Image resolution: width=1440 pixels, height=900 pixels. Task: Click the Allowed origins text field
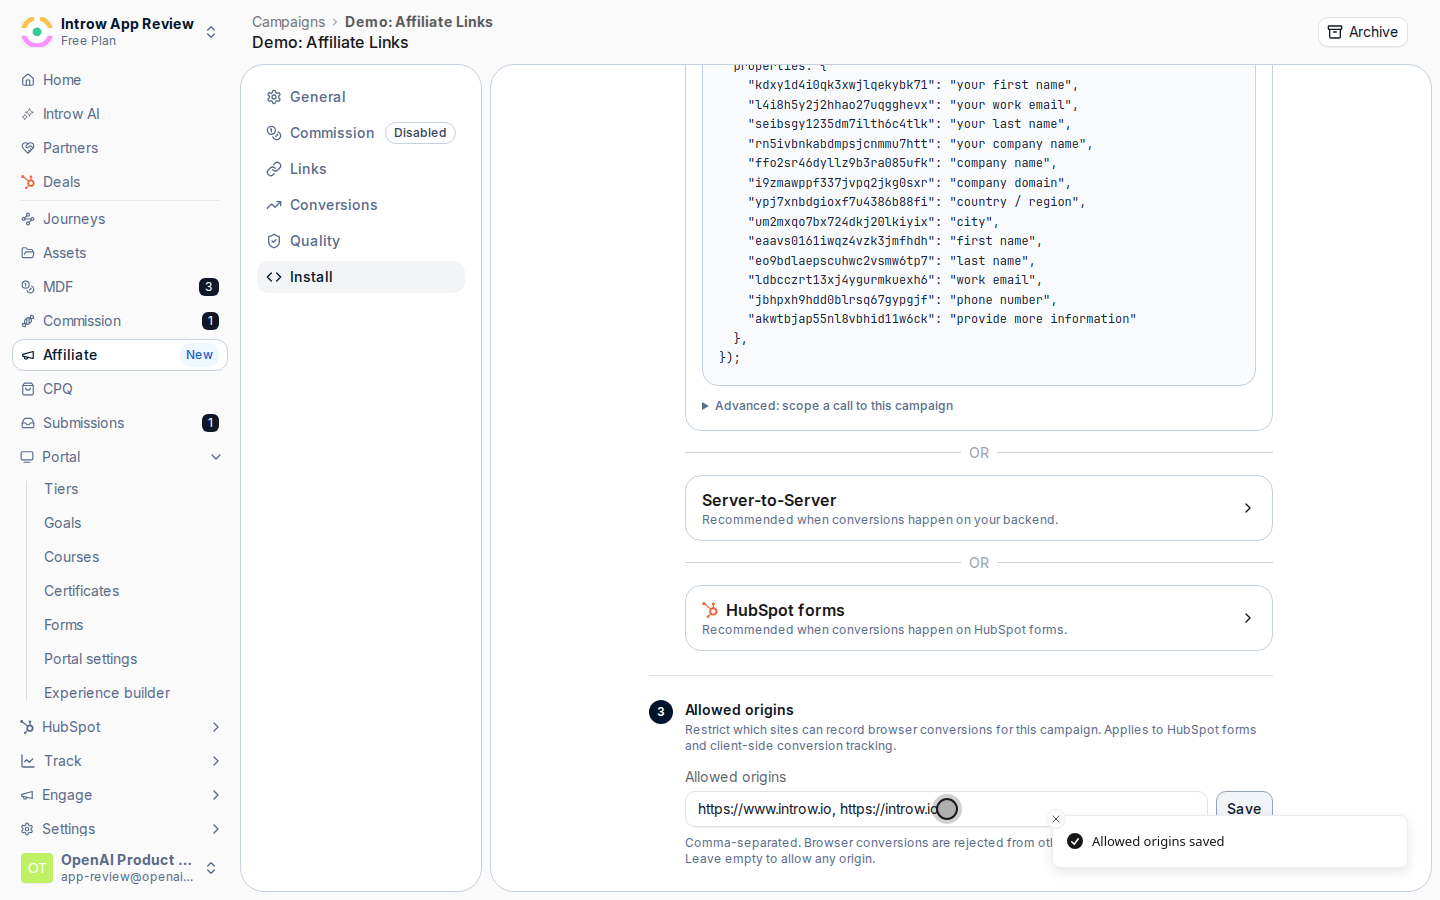(x=946, y=809)
